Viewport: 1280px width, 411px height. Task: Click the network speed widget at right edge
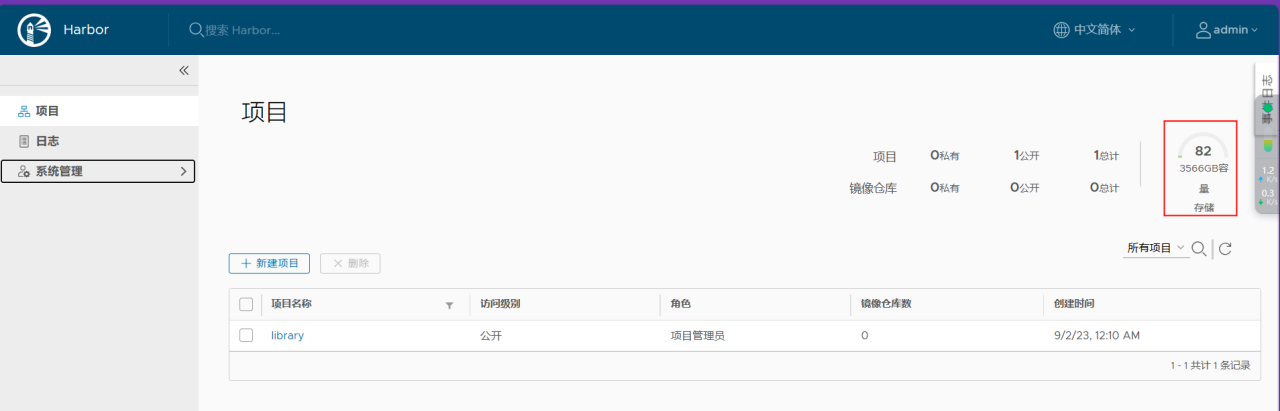tap(1268, 185)
